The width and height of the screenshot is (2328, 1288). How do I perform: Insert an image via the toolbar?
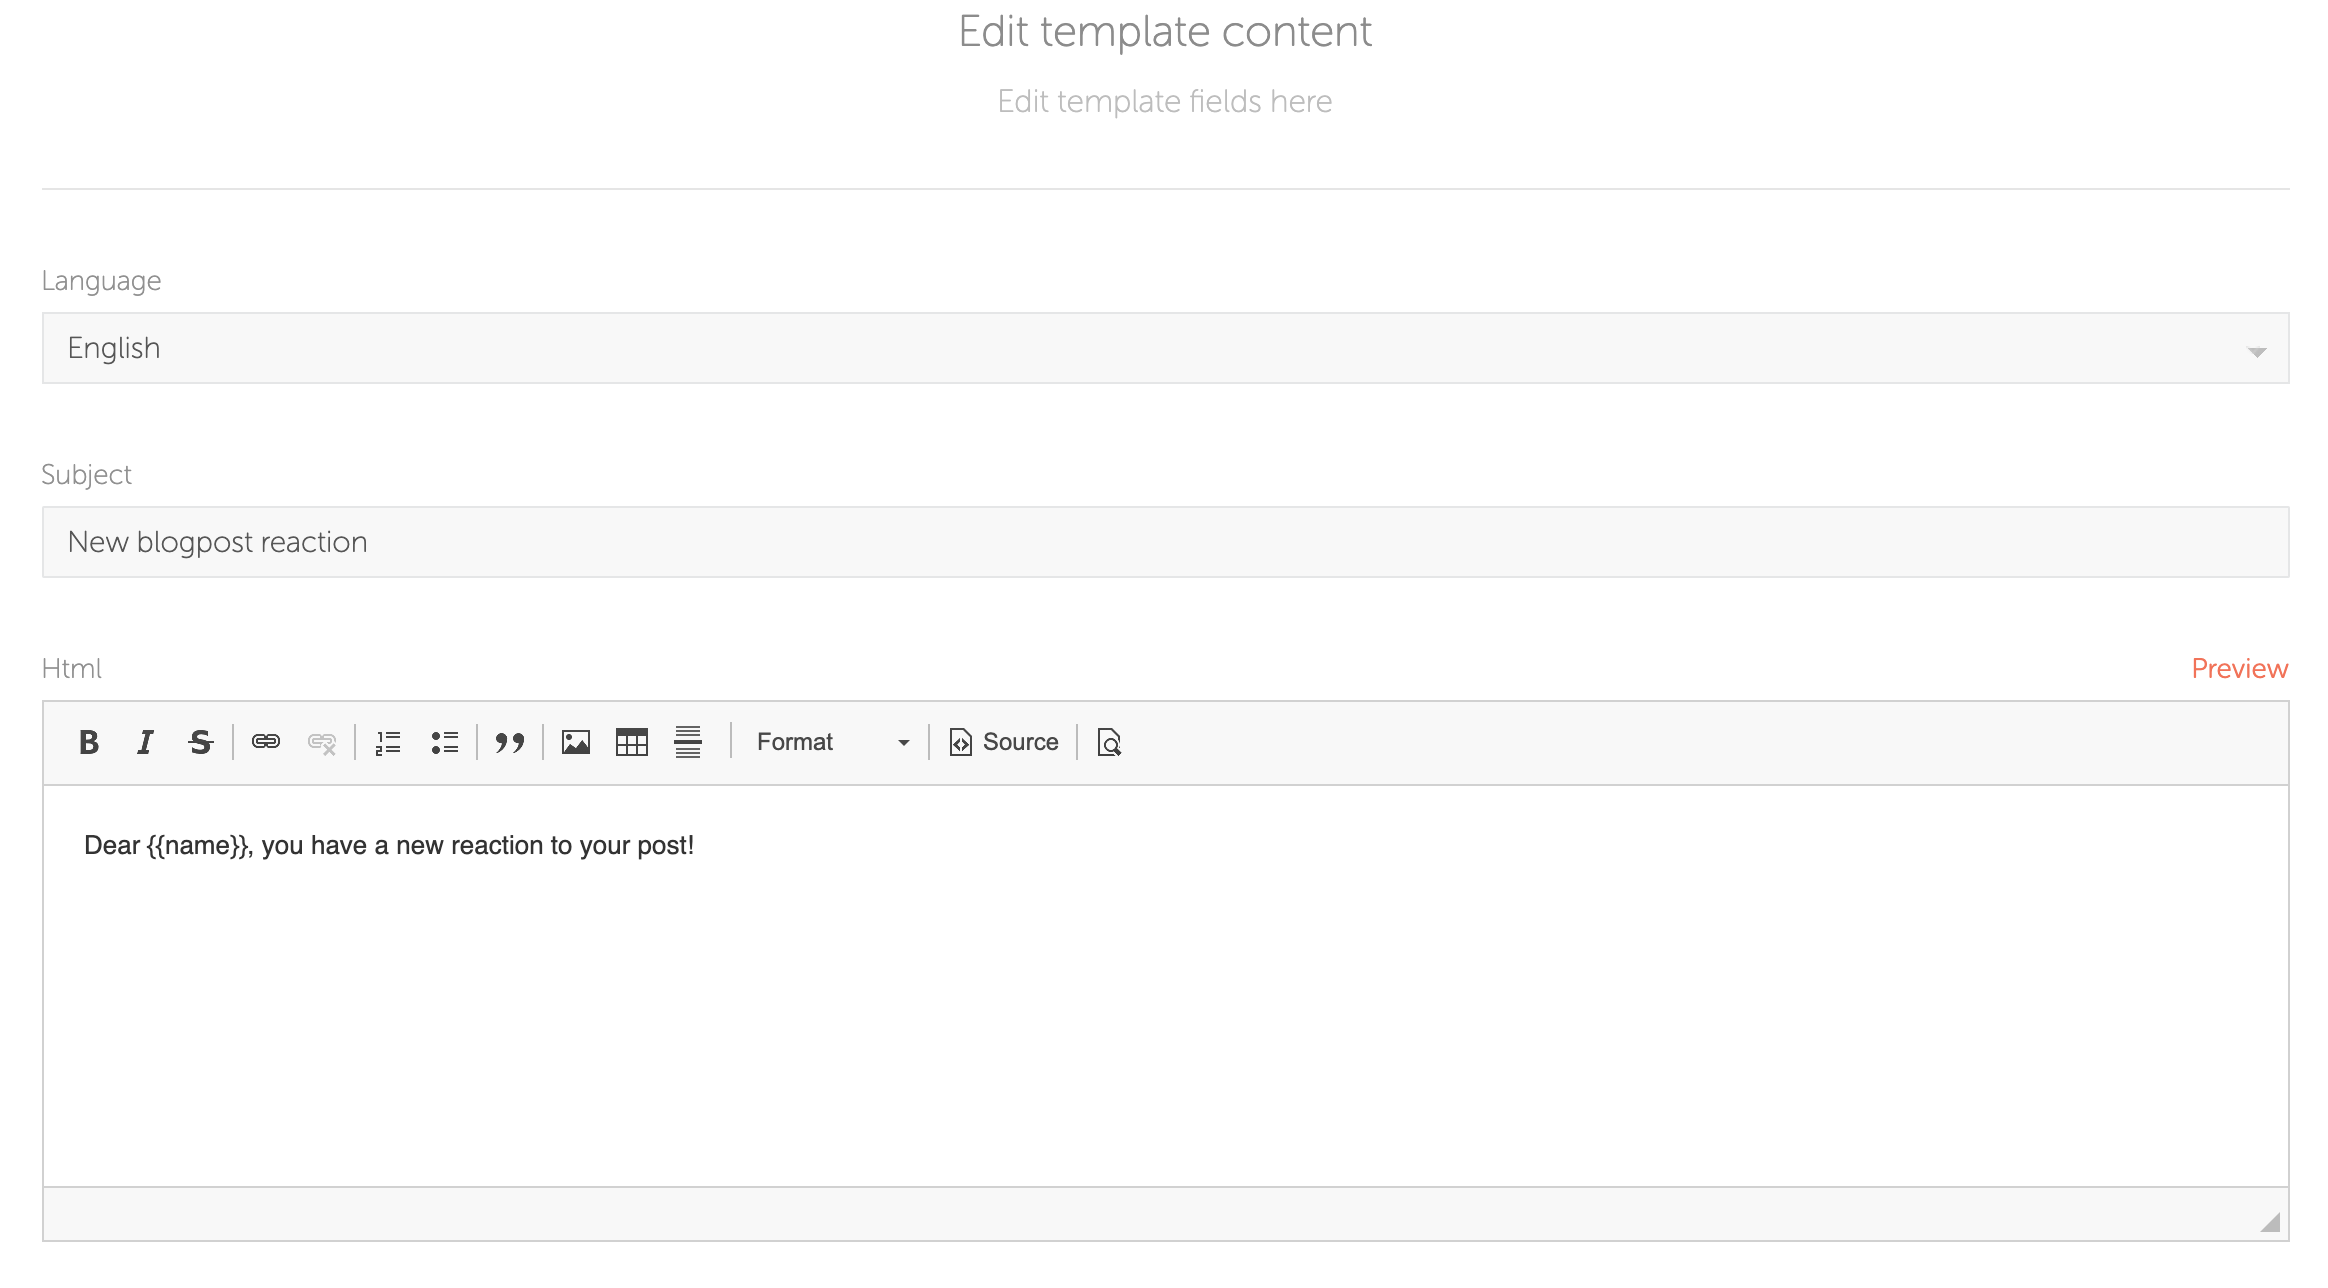pos(576,742)
